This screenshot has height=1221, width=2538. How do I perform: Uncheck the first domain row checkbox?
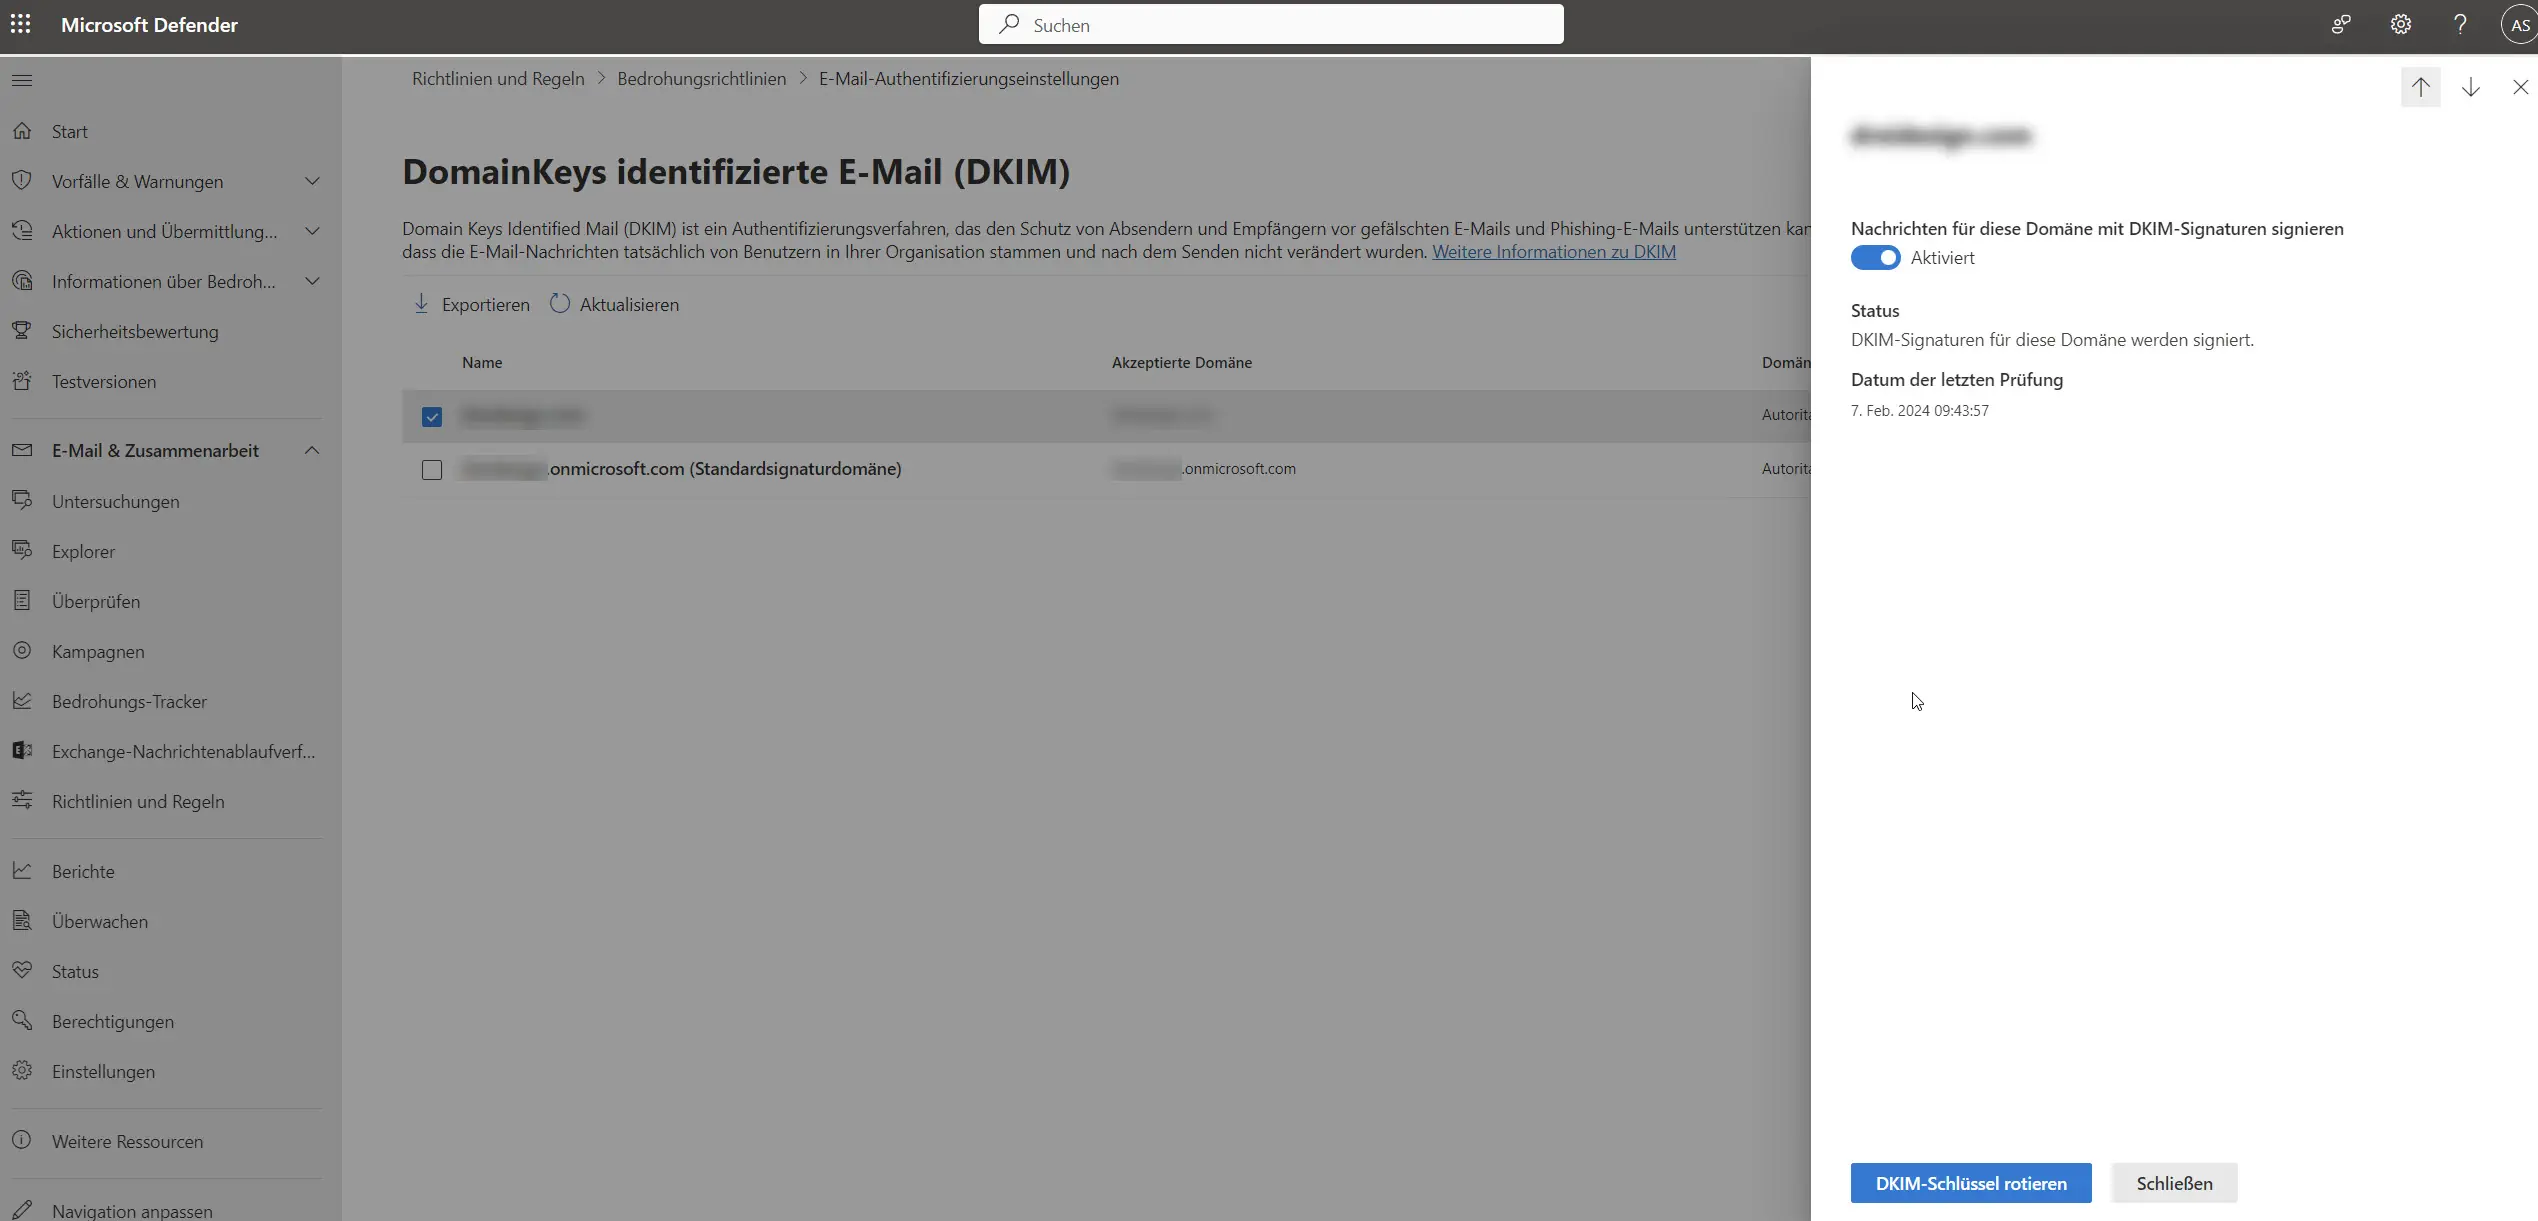(432, 417)
